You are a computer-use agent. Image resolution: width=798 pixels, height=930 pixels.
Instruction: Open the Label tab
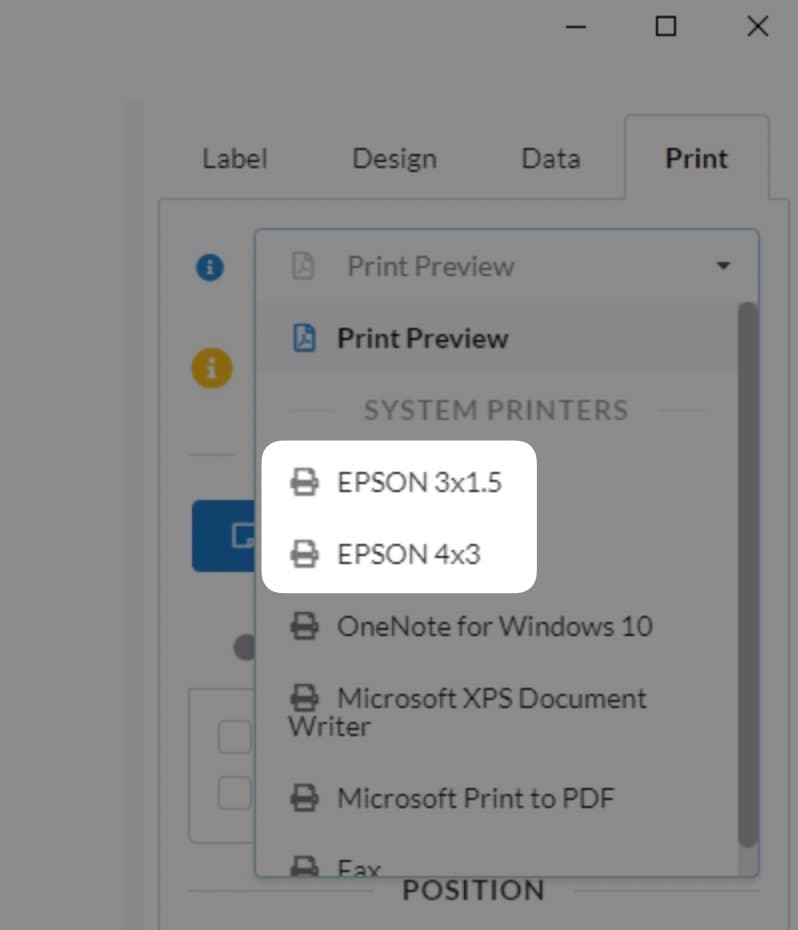point(233,158)
